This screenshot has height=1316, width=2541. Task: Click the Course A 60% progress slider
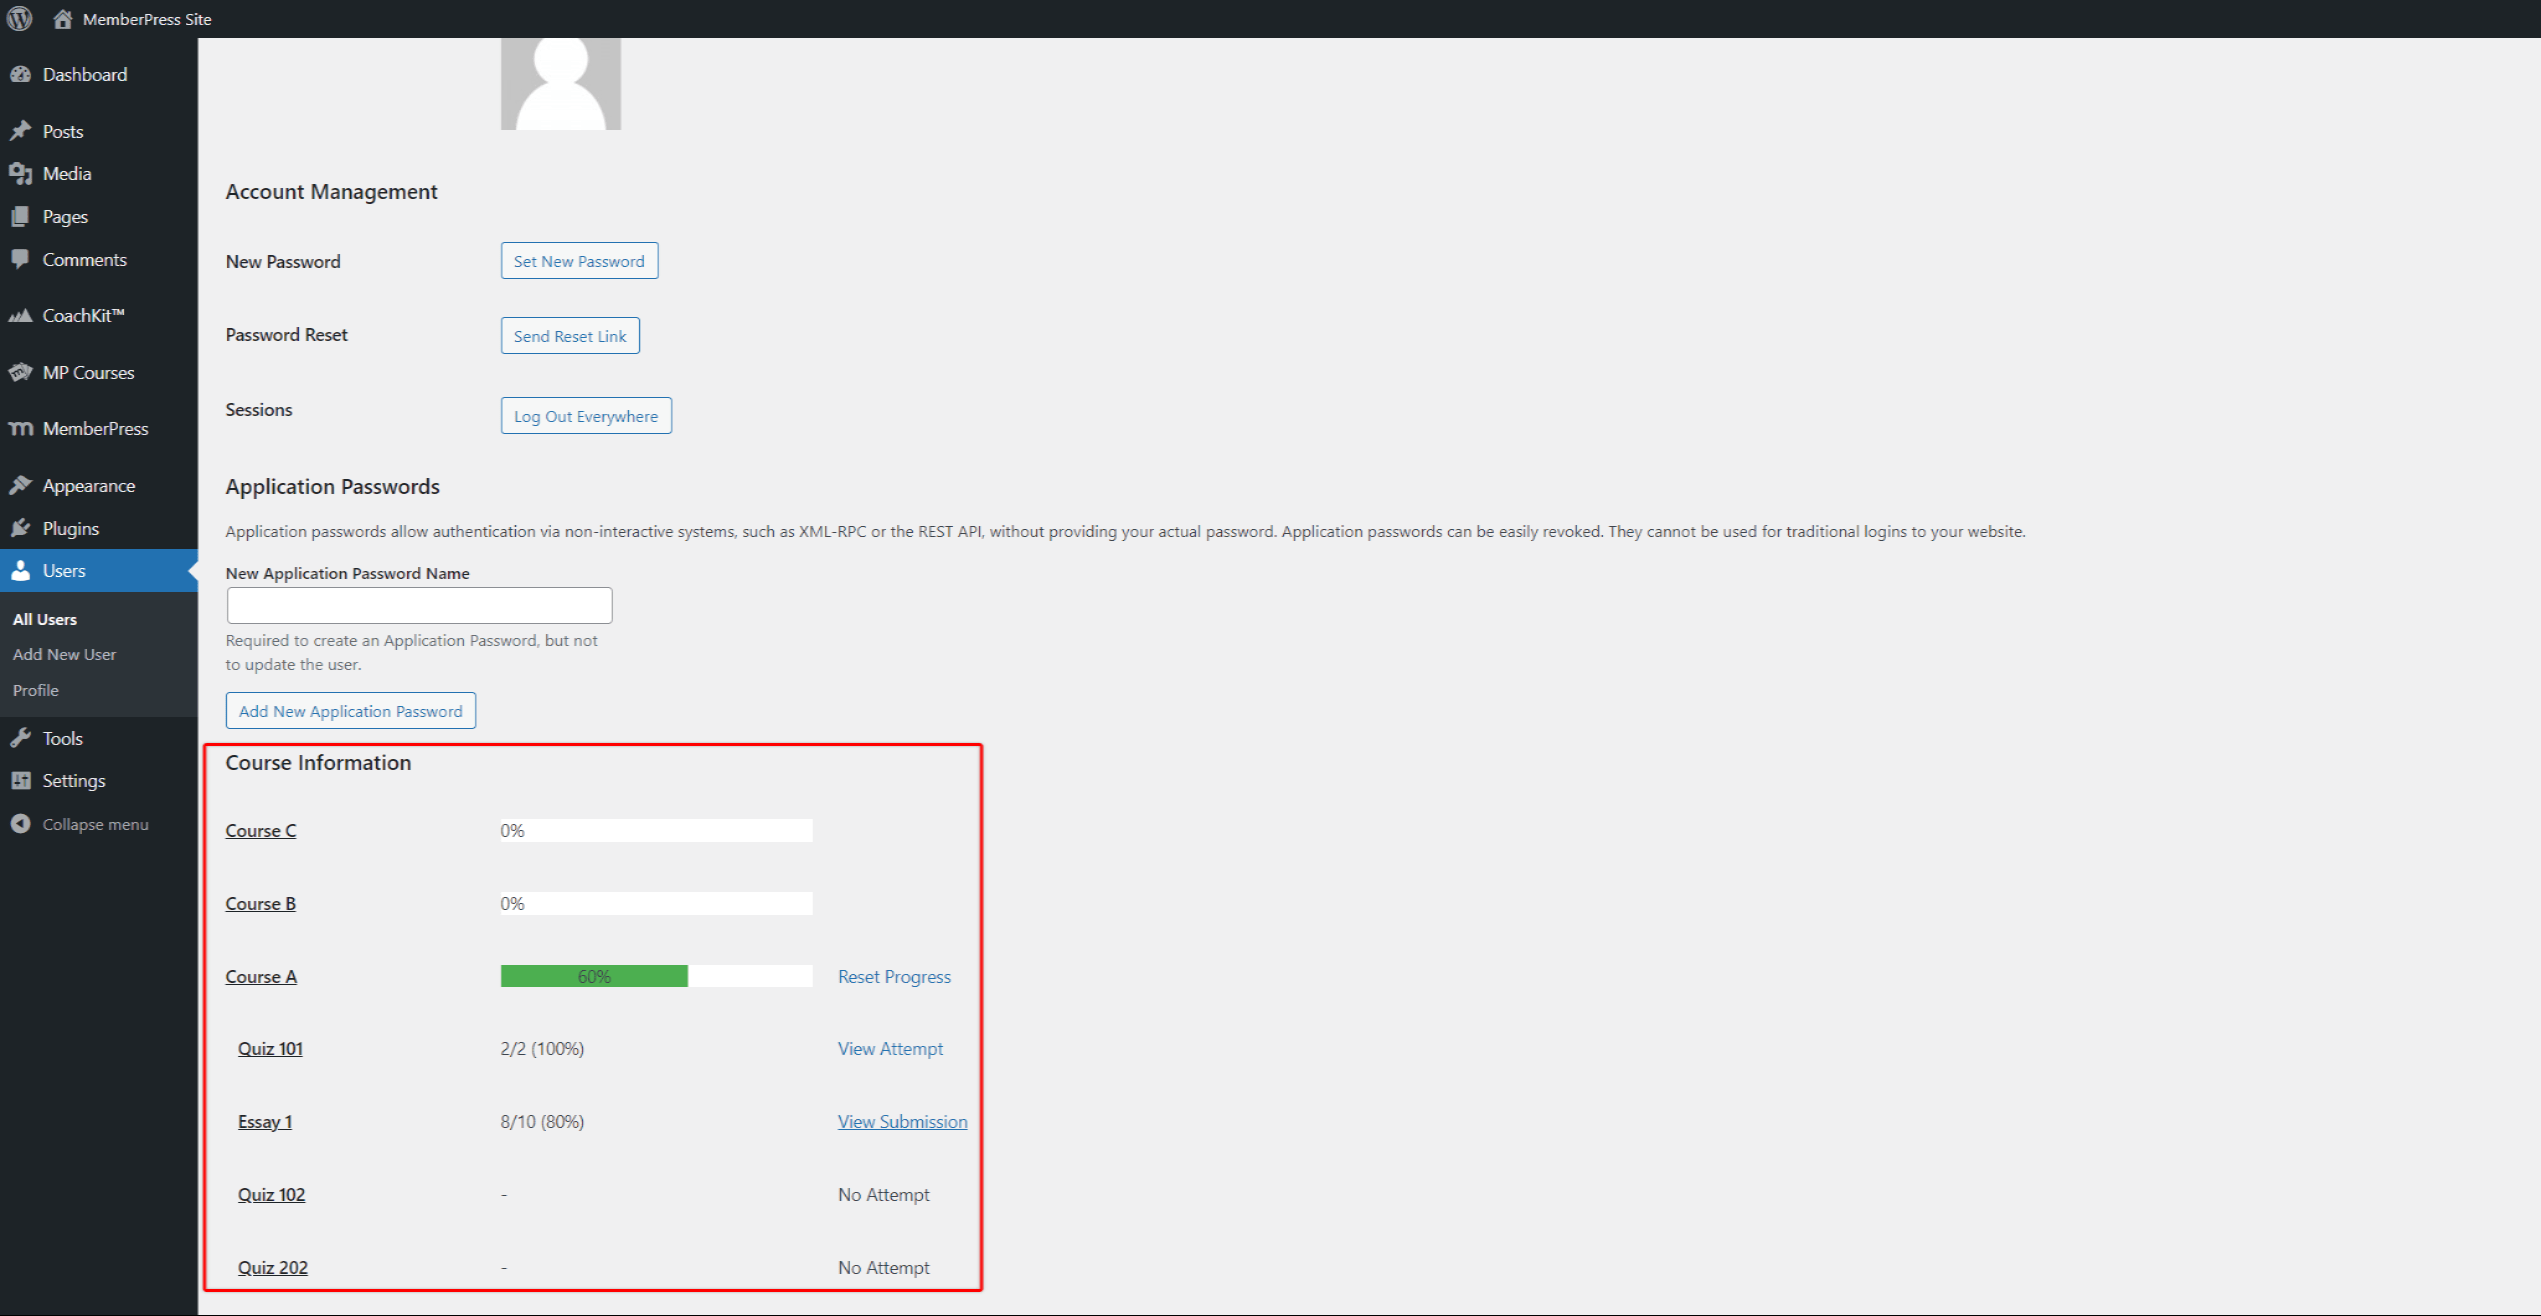click(x=592, y=975)
